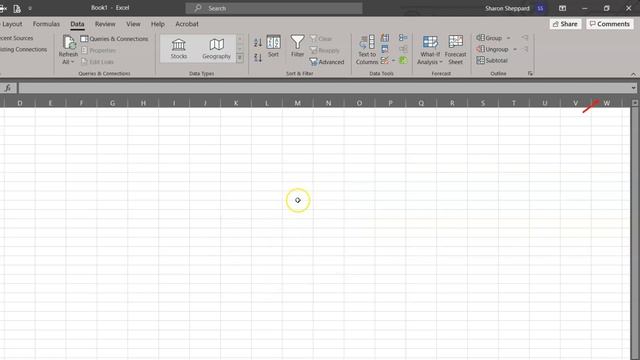Viewport: 640px width, 360px height.
Task: Click Consolidate icon in Data Tools
Action: click(403, 38)
